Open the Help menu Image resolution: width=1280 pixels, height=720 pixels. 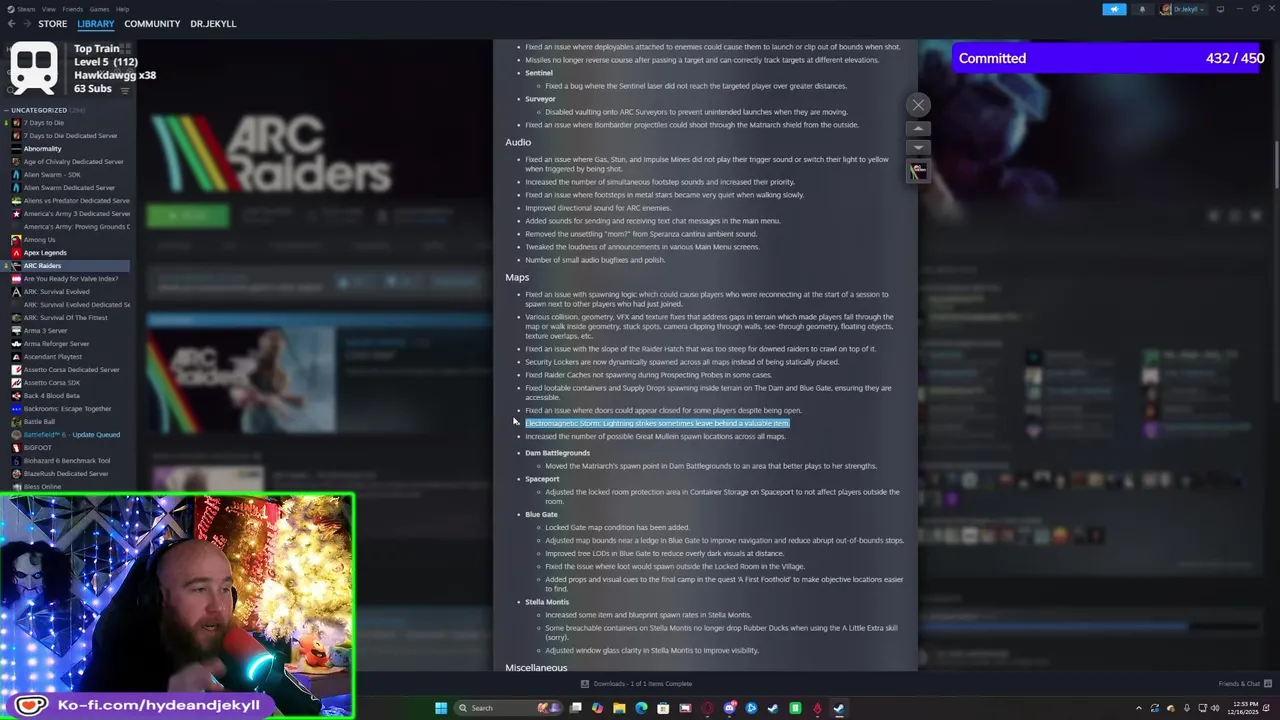coord(122,9)
